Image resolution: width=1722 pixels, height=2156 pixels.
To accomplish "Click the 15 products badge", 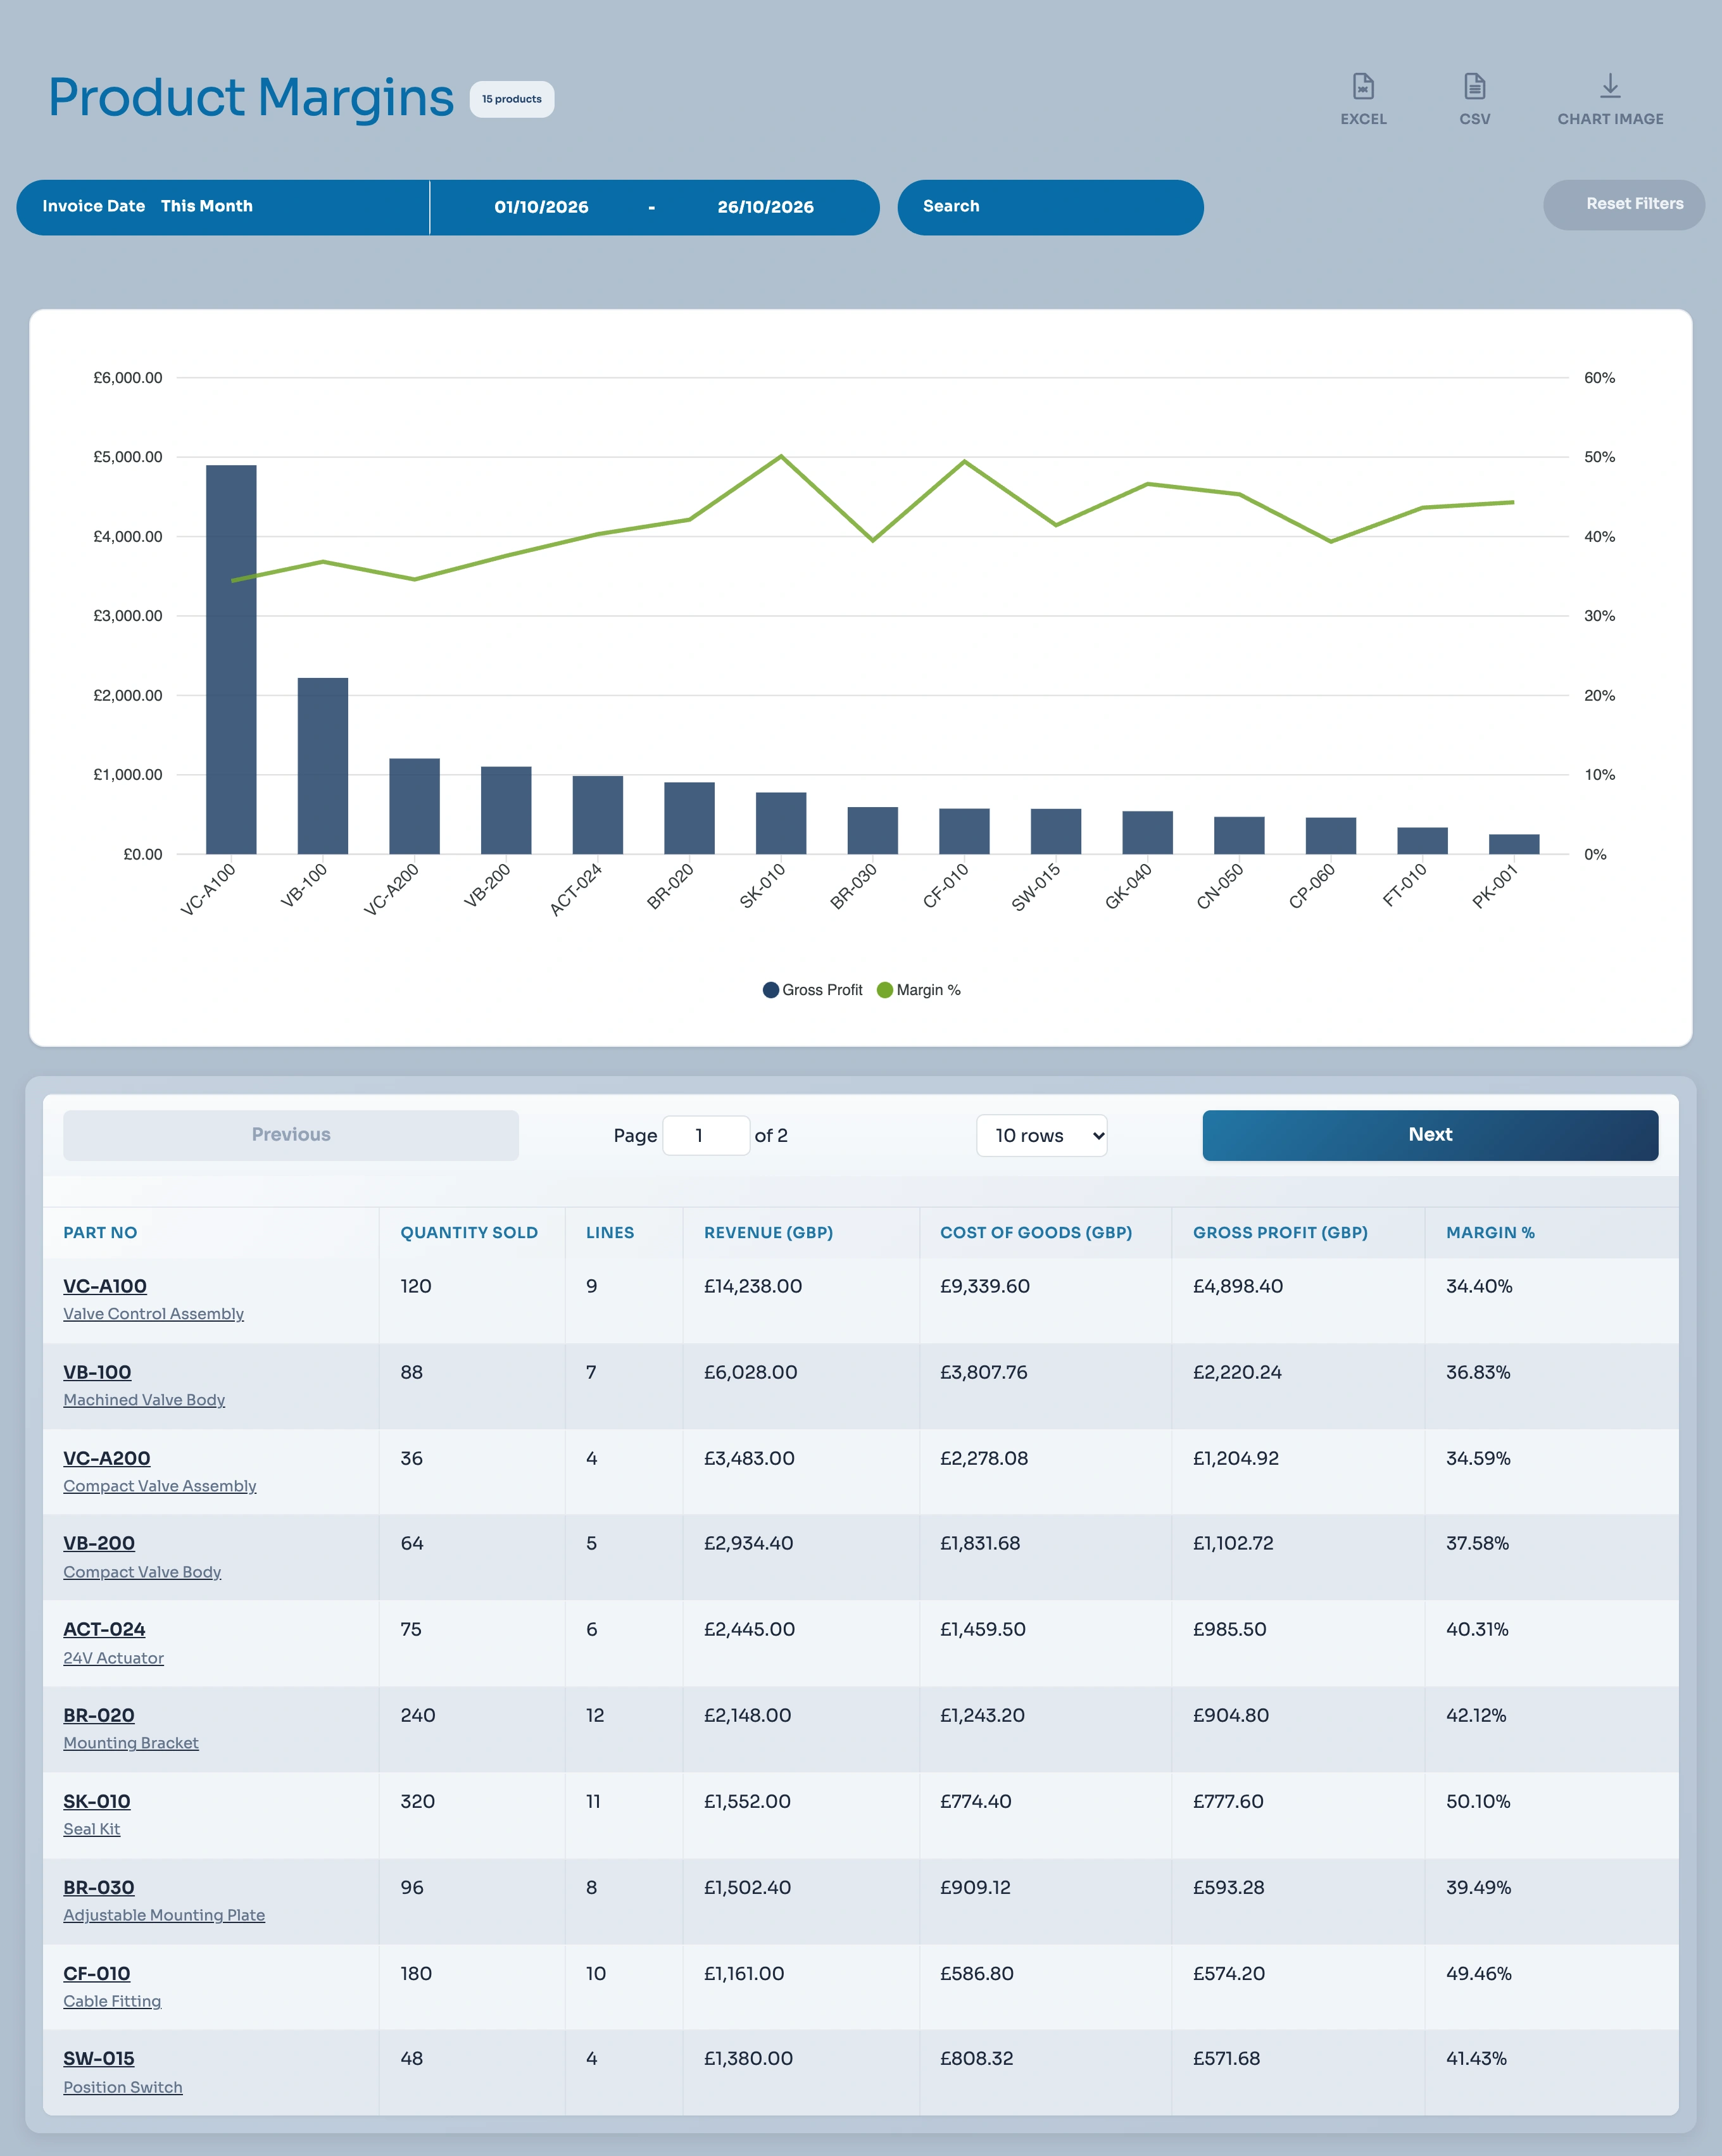I will [x=512, y=99].
